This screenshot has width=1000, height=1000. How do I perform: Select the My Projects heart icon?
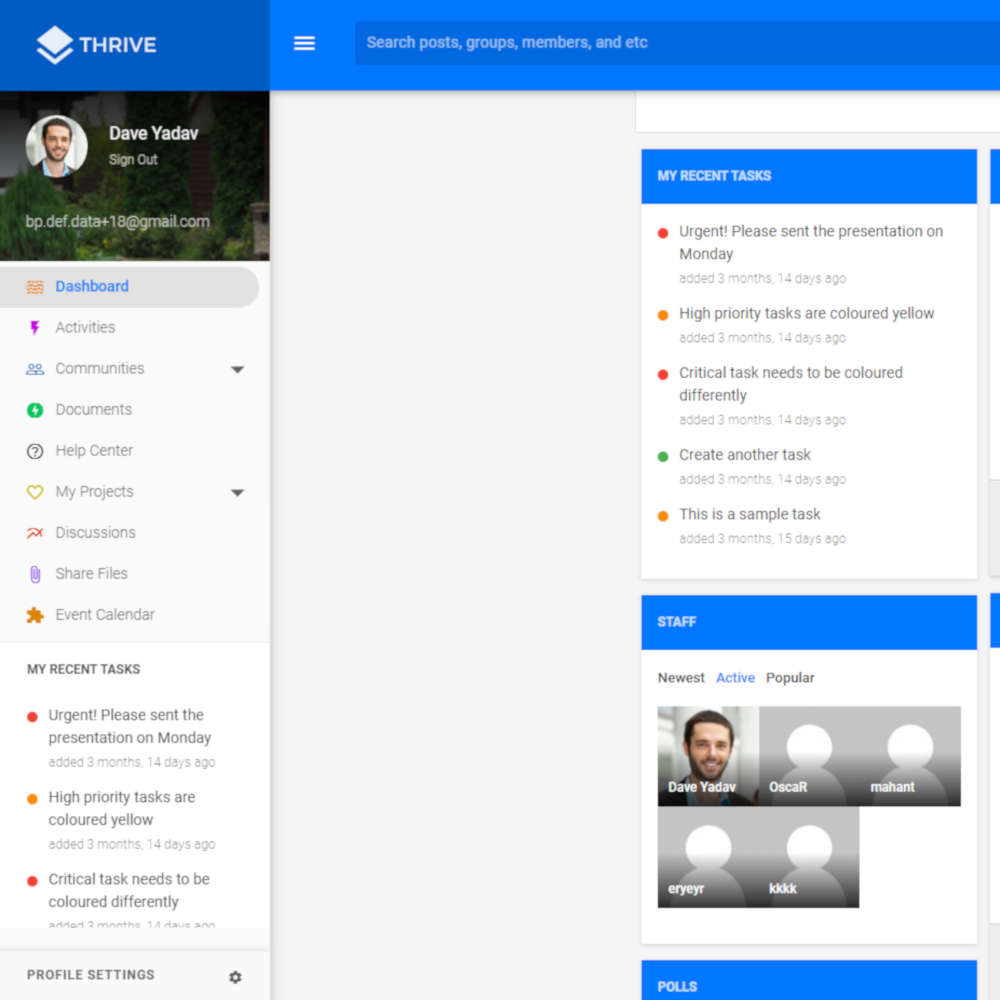point(34,491)
